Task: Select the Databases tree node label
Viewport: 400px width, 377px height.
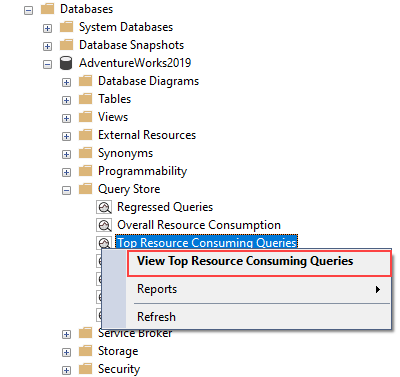Action: pos(87,9)
